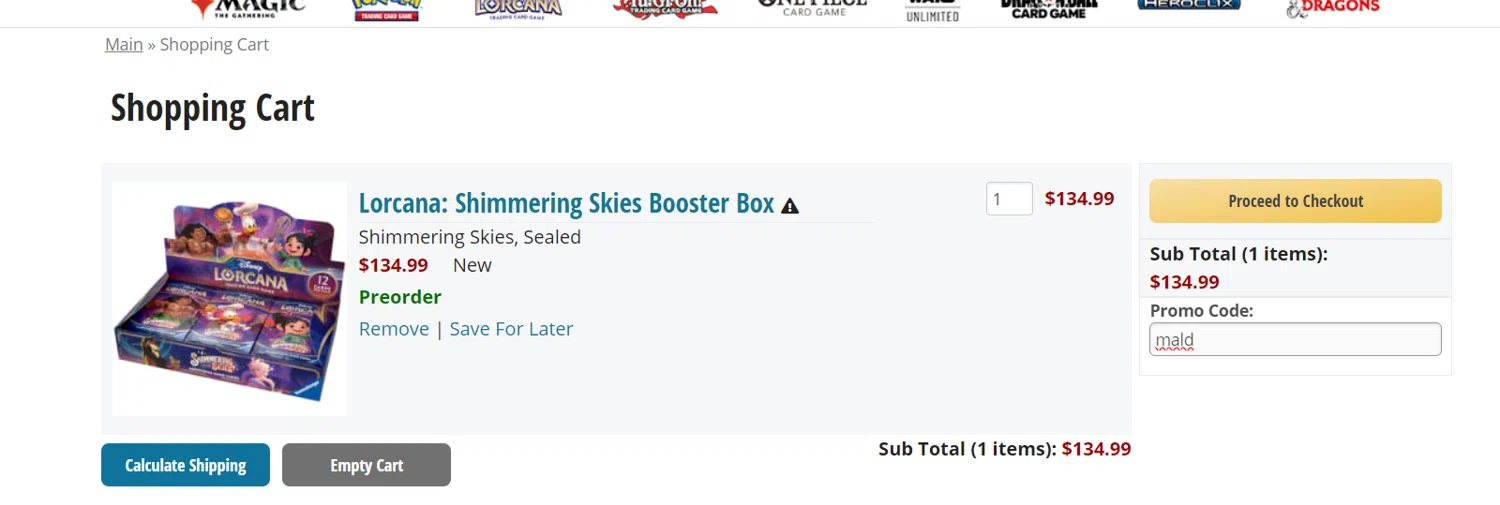Viewport: 1500px width, 505px height.
Task: Hit the Empty Cart button
Action: coord(366,465)
